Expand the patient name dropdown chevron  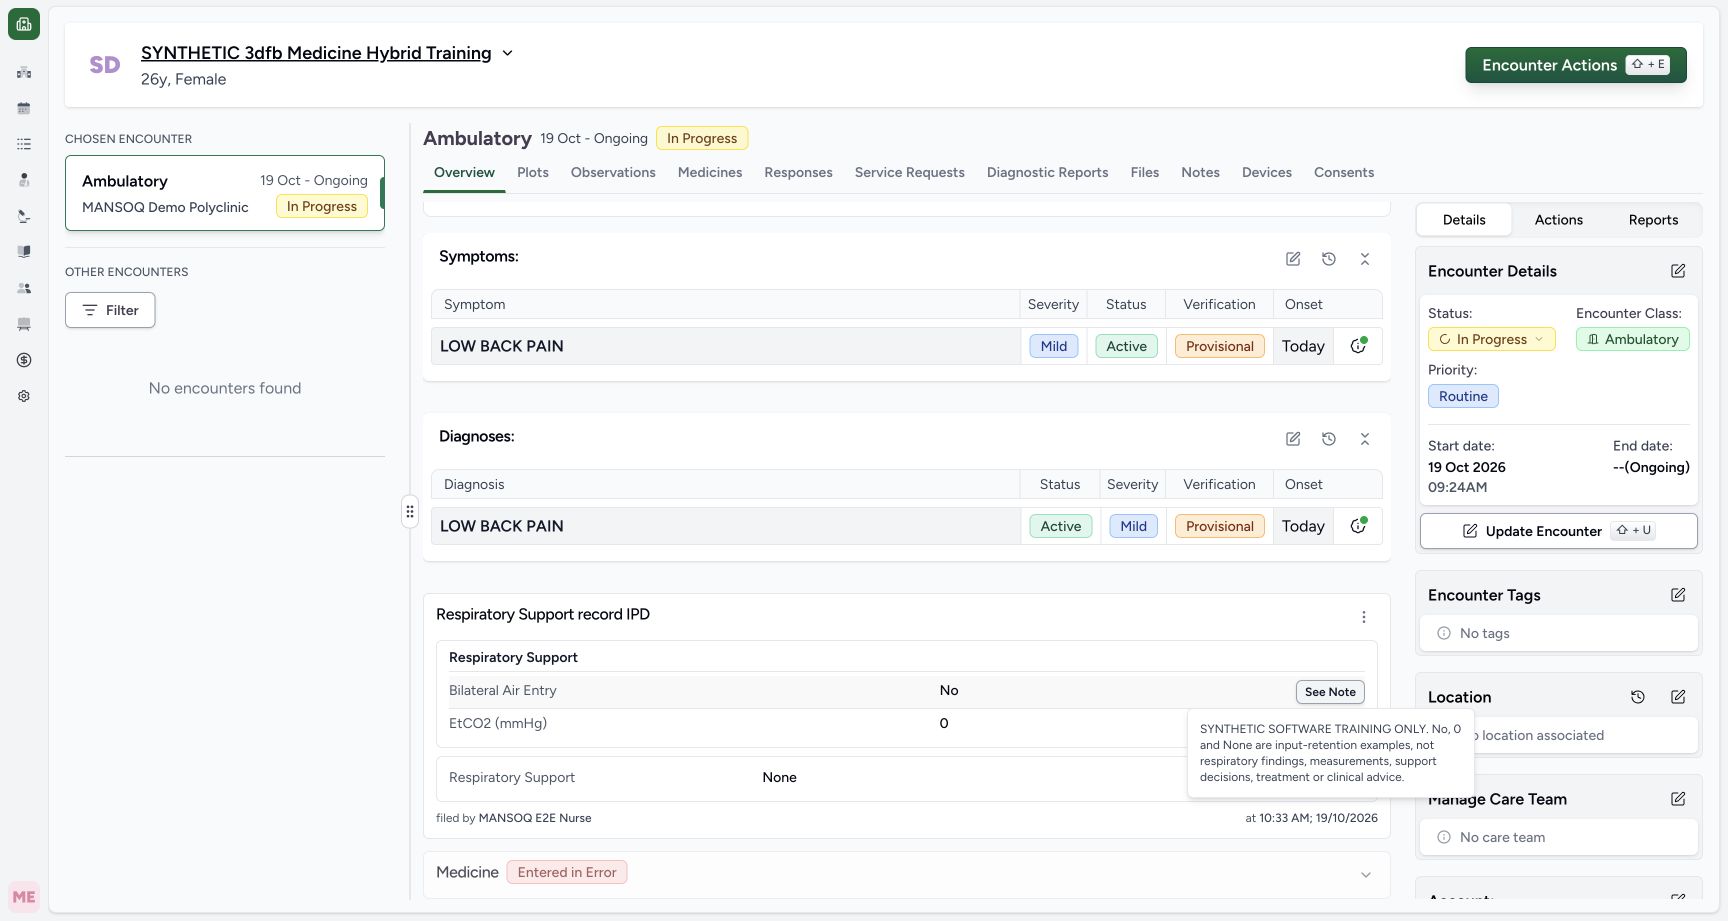click(x=507, y=53)
